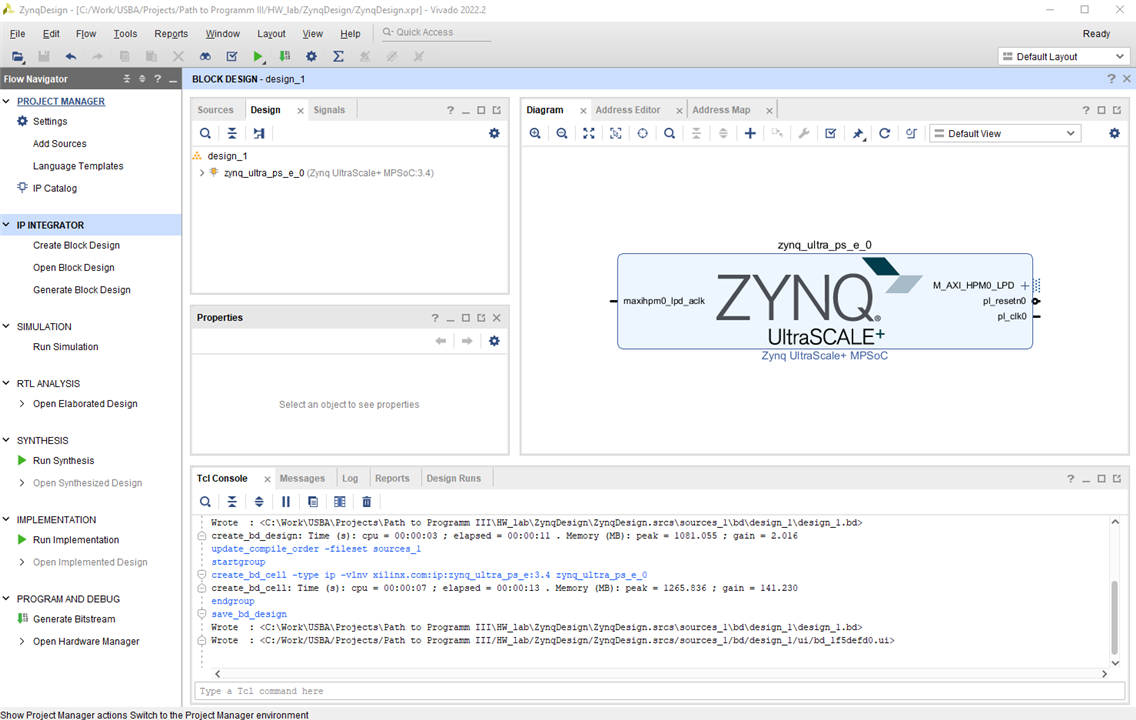The height and width of the screenshot is (720, 1136).
Task: Click Generate Block Design in Flow Navigator
Action: tap(81, 290)
